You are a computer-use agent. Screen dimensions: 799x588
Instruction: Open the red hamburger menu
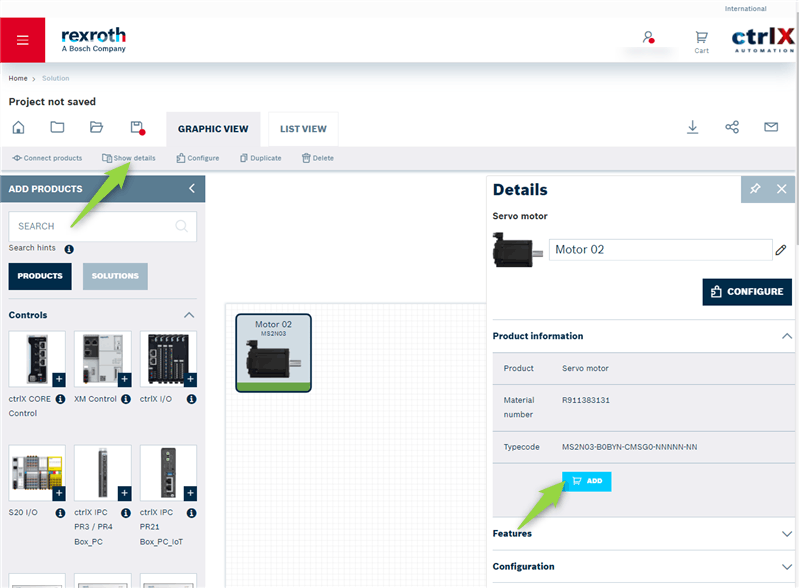click(22, 40)
